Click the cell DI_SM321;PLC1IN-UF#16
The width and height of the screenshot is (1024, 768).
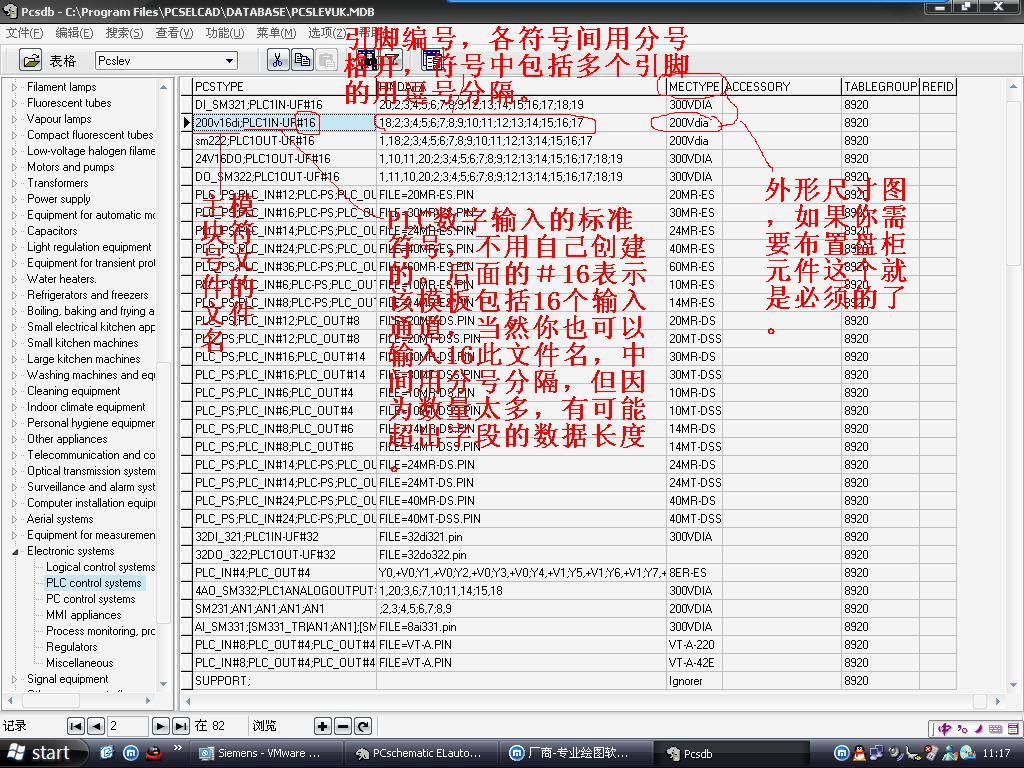pos(285,104)
